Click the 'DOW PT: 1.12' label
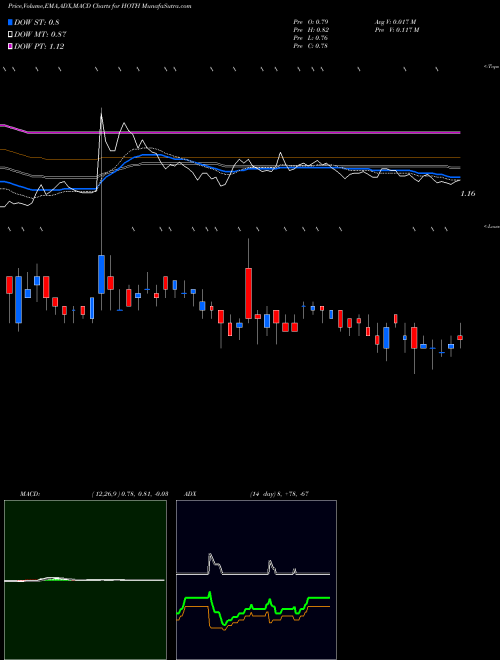This screenshot has height=660, width=500. [x=39, y=46]
